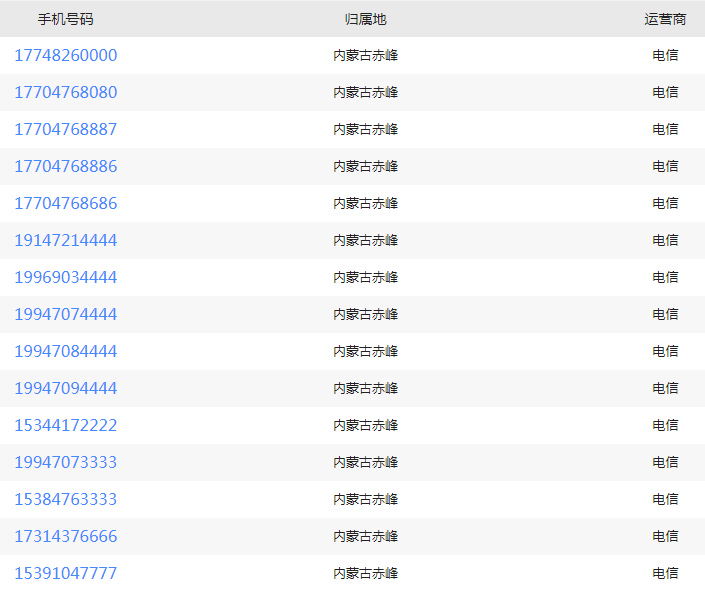This screenshot has width=705, height=589.
Task: Select 内蒙古赤峰 in row 15384763333
Action: (366, 499)
